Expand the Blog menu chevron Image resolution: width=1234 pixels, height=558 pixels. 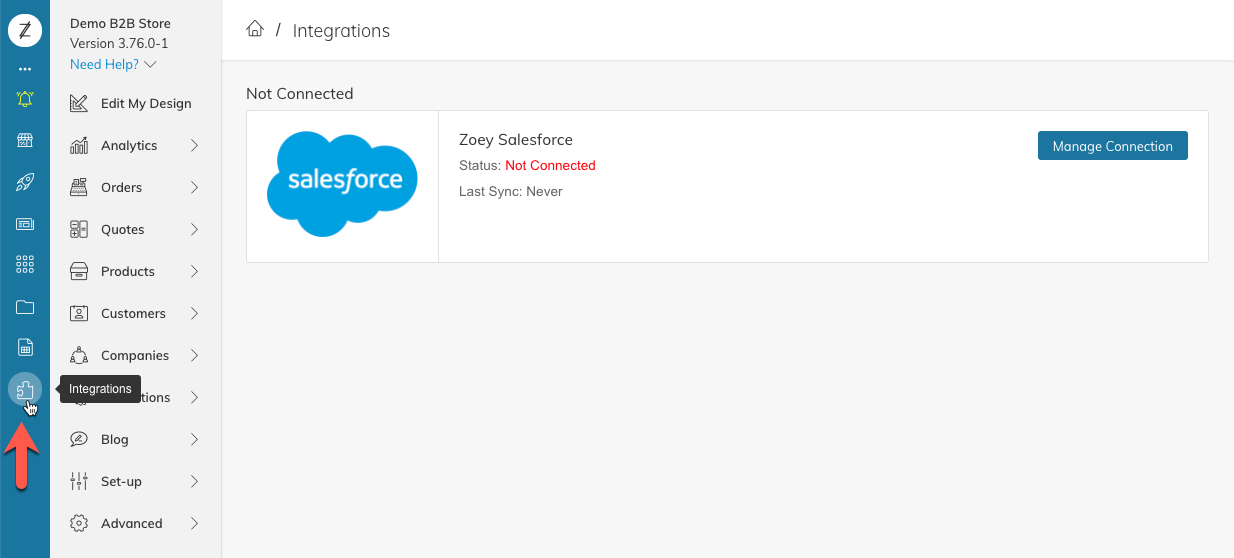(194, 439)
